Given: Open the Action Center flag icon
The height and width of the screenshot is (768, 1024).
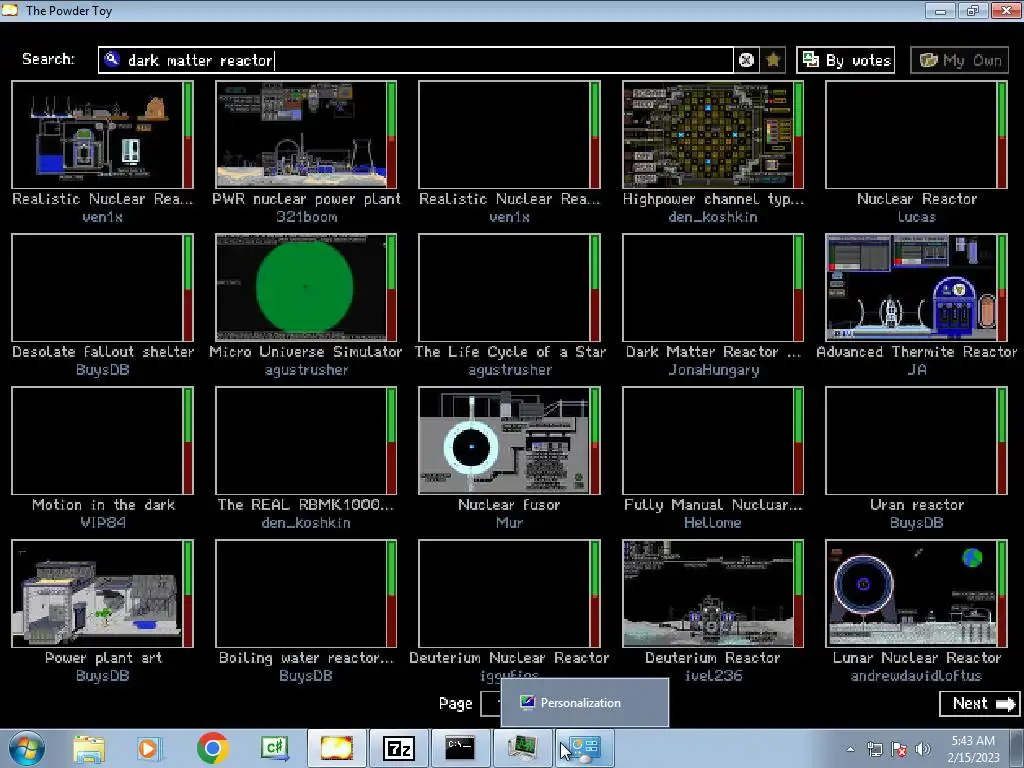Looking at the screenshot, I should point(899,749).
